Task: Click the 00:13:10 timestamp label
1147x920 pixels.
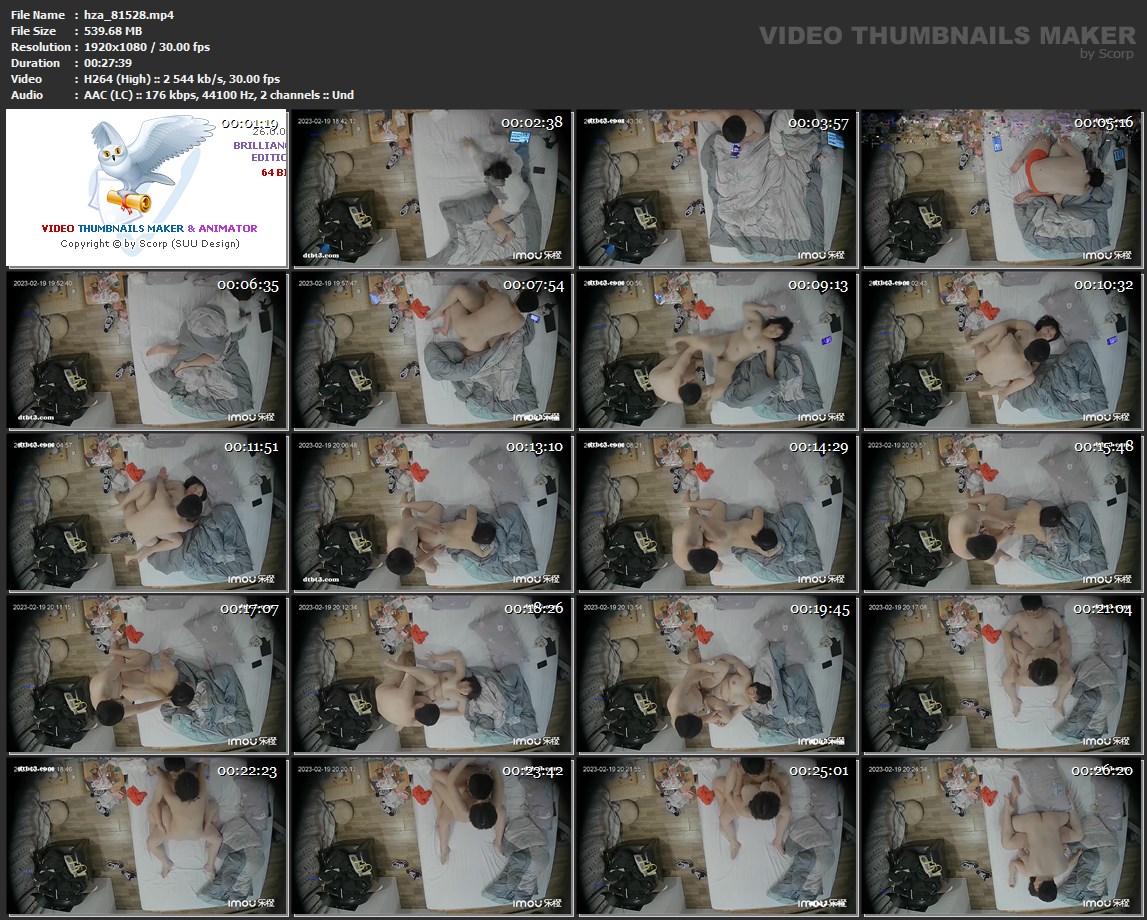Action: (533, 447)
